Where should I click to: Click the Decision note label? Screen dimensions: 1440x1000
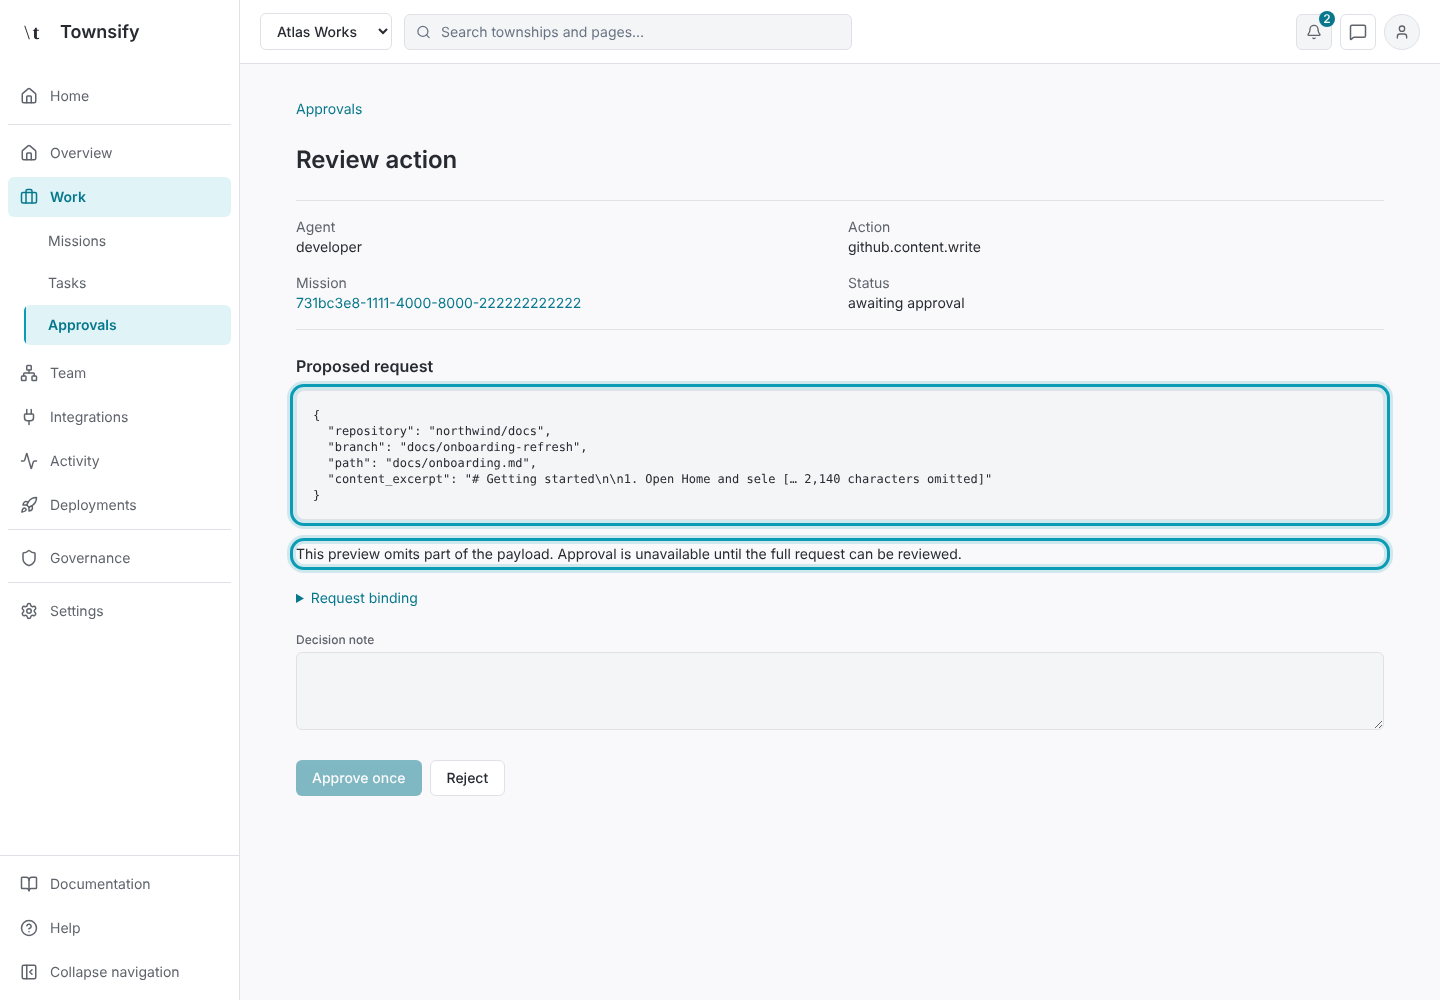pos(335,640)
